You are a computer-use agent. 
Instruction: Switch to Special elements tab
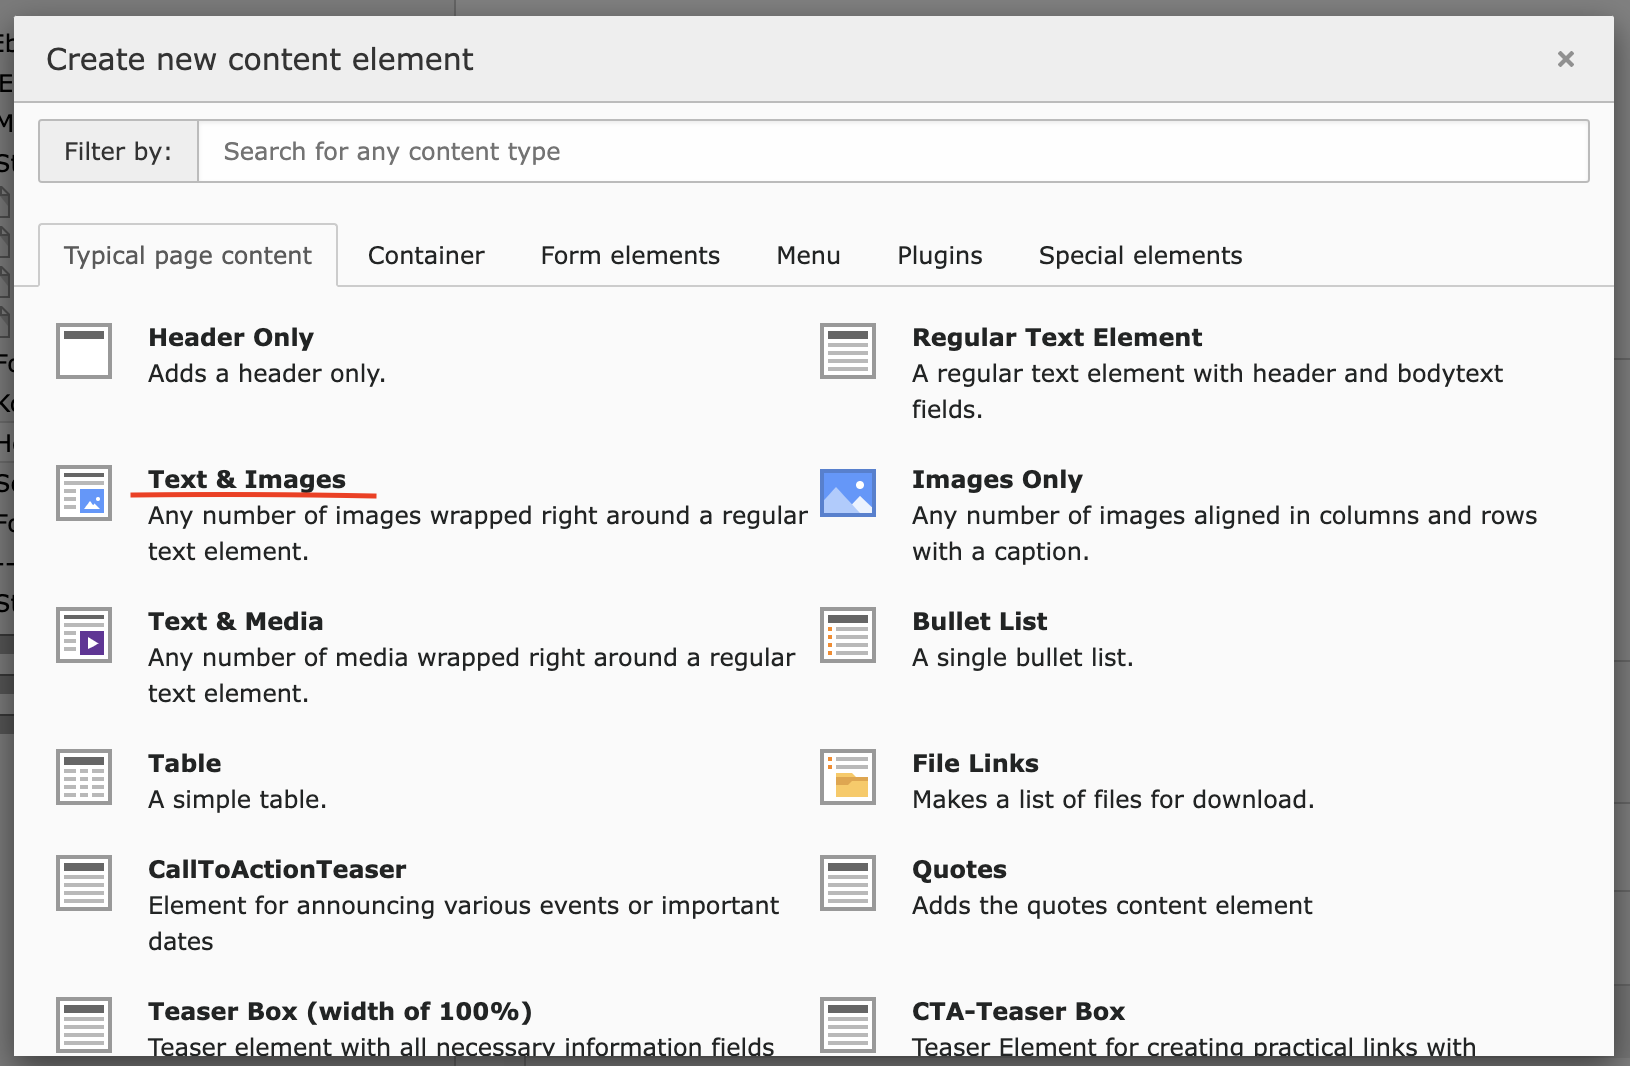tap(1140, 256)
